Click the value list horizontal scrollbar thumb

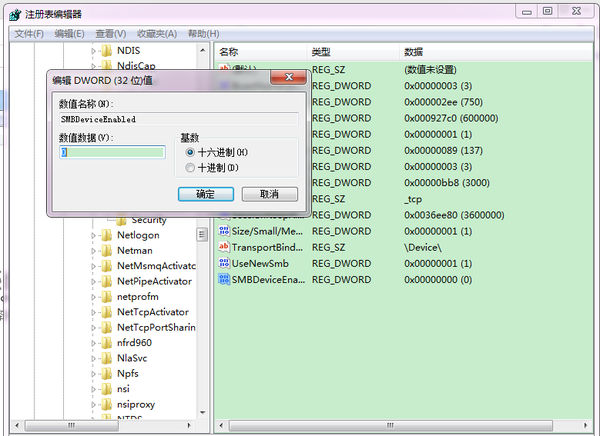[391, 425]
